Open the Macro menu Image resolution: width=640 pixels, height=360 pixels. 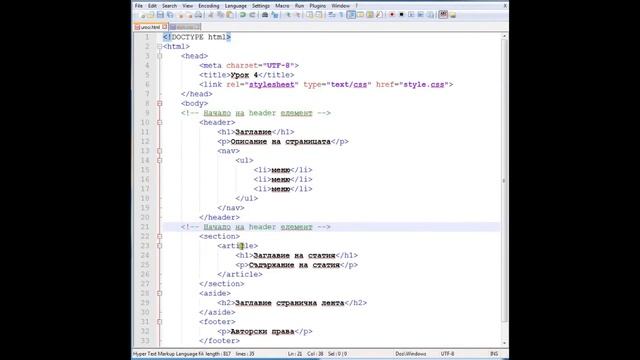(282, 6)
